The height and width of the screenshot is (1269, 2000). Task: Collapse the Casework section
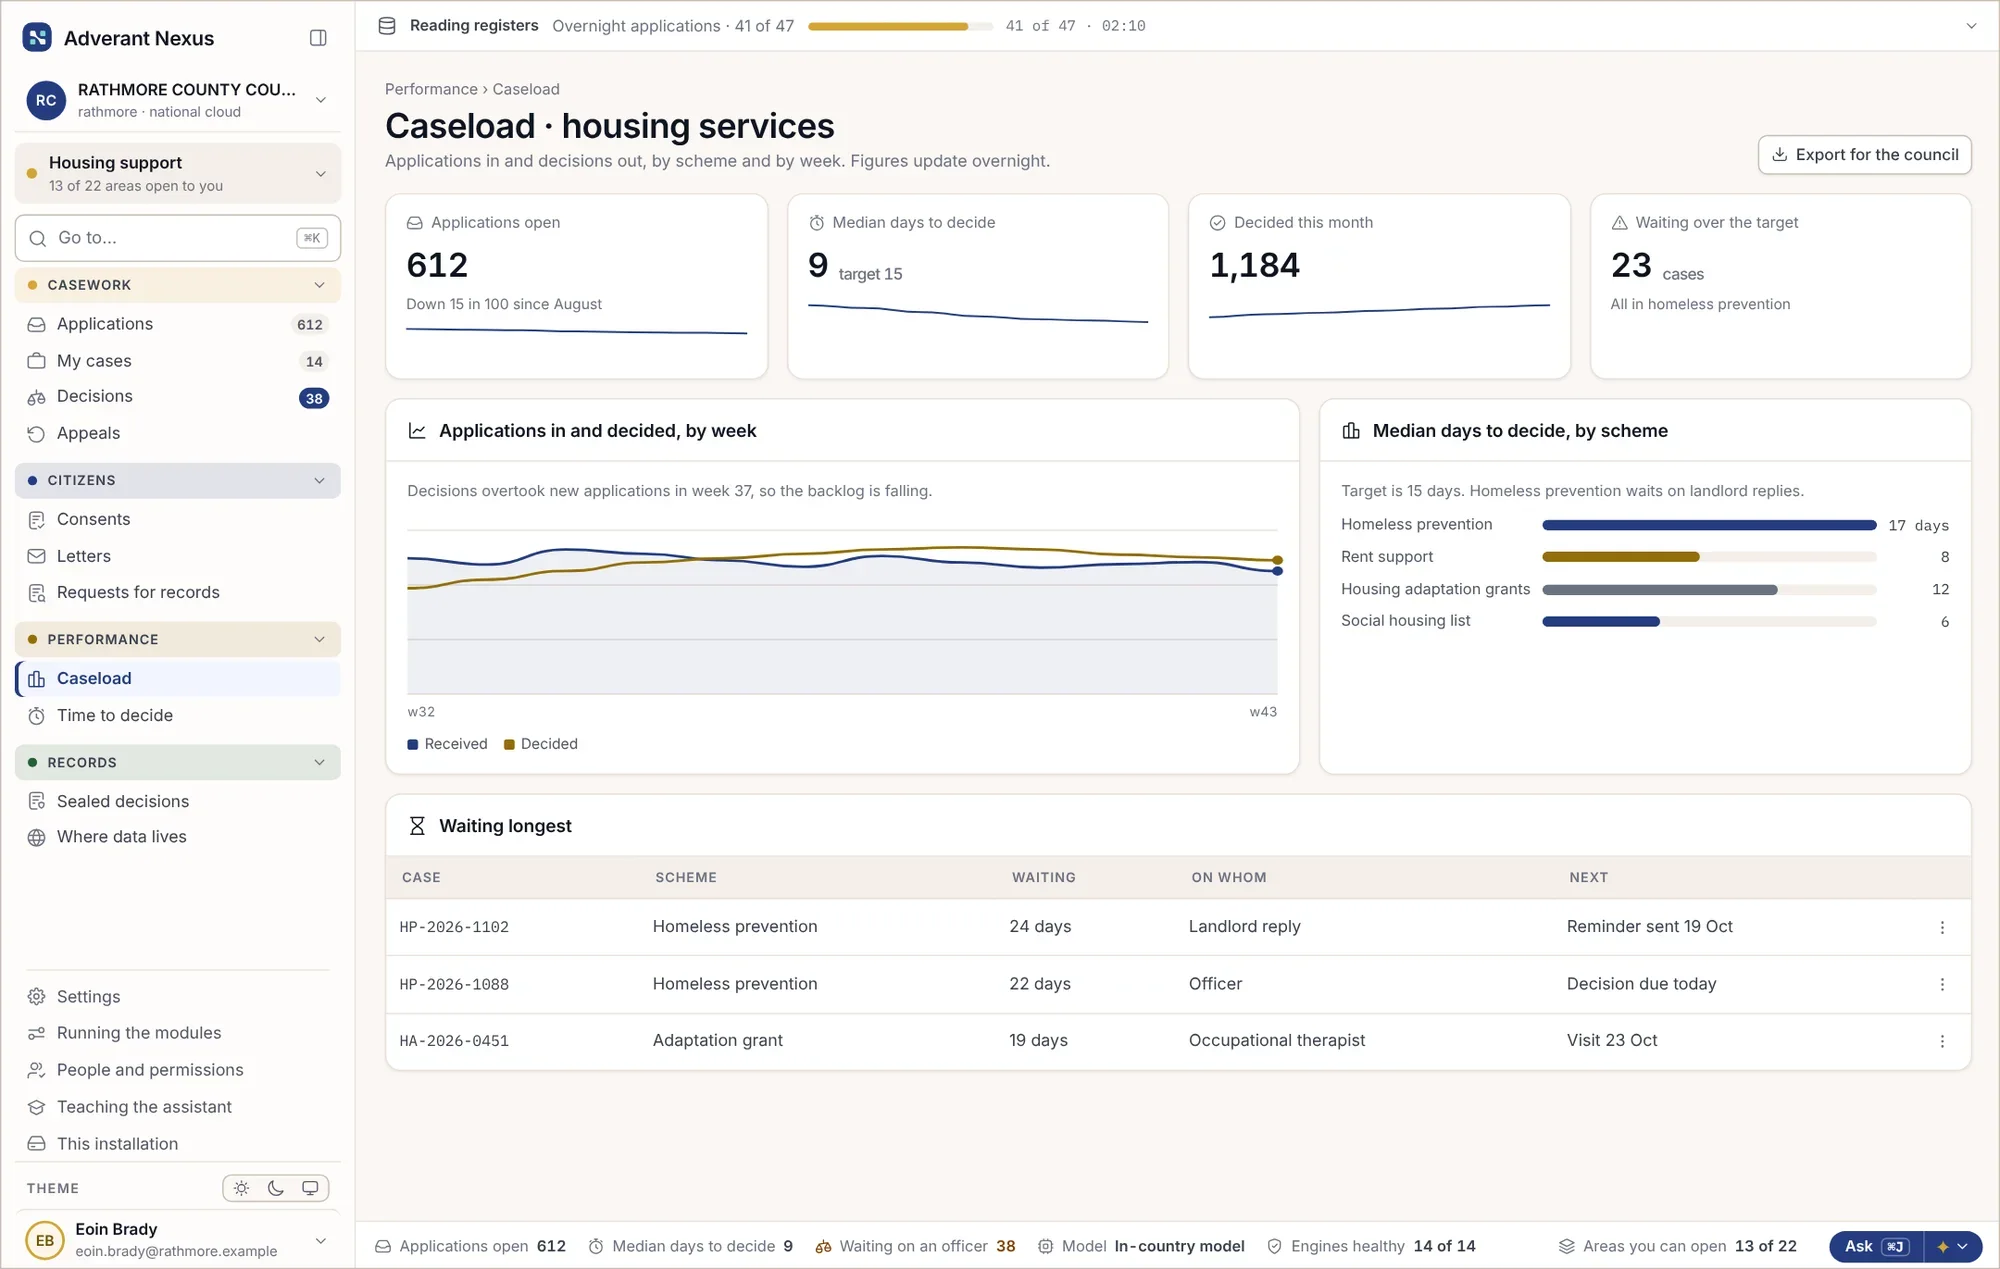coord(178,285)
